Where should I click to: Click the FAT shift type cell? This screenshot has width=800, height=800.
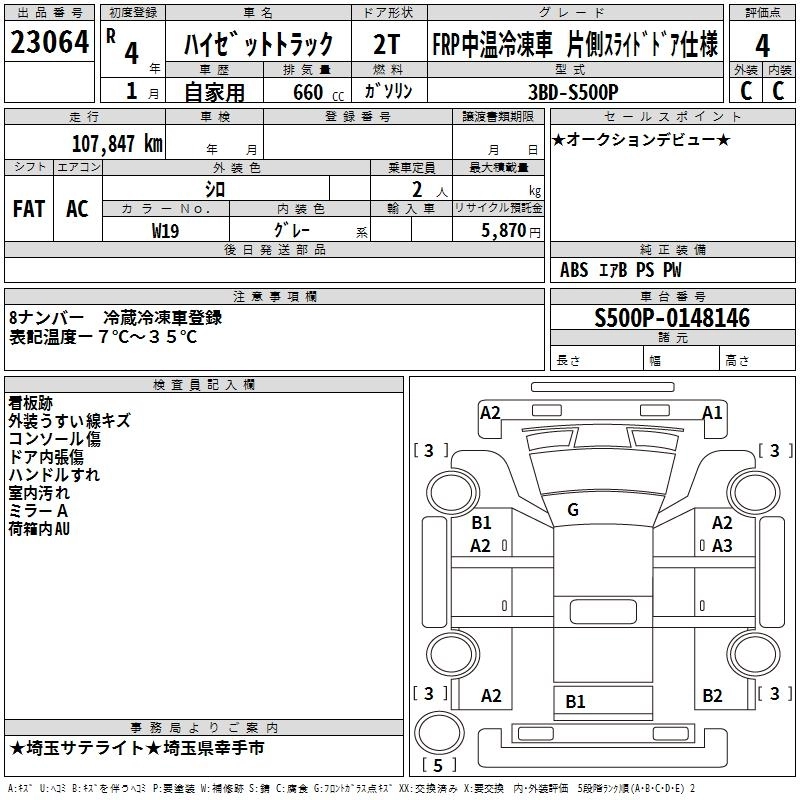coord(29,208)
